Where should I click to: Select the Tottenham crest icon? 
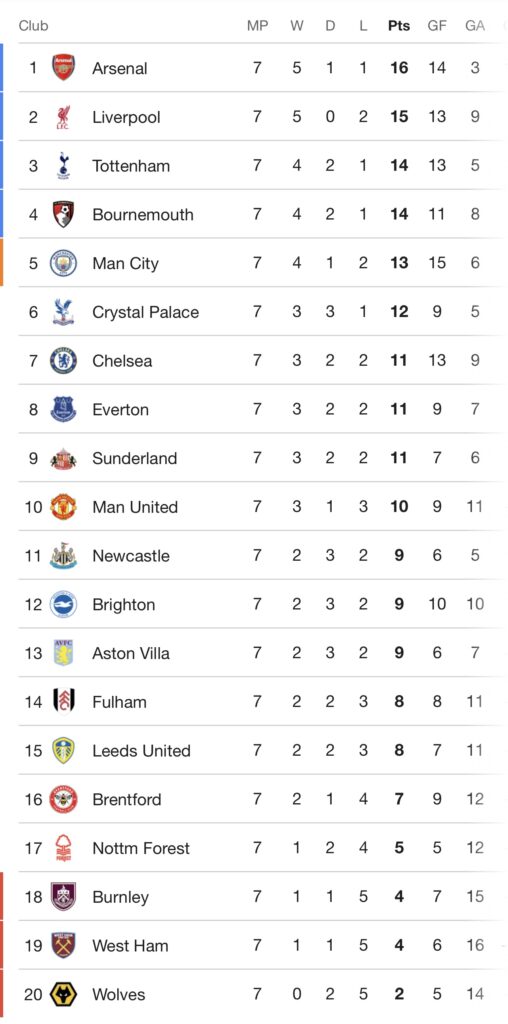point(63,166)
